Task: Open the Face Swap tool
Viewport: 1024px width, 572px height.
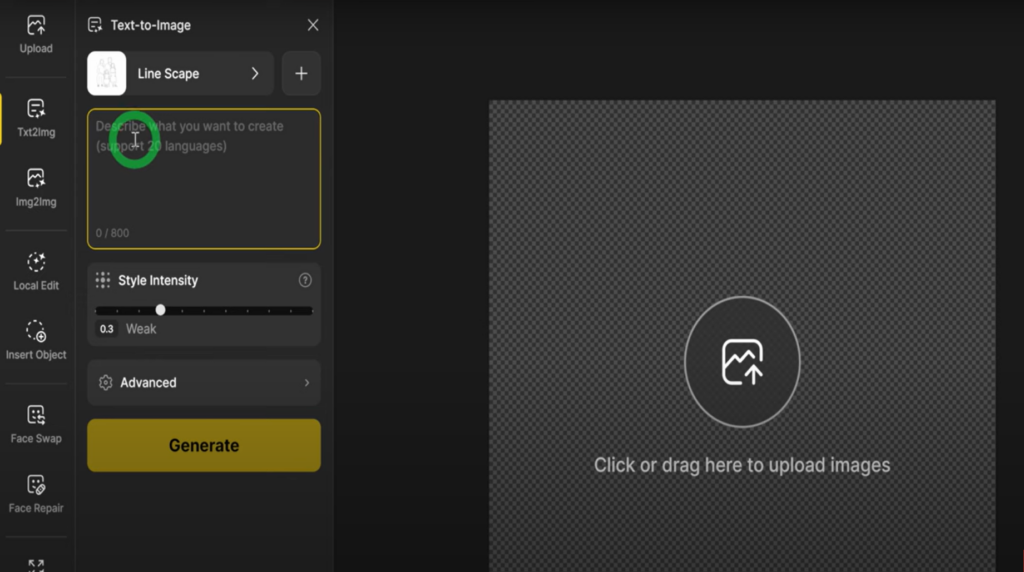Action: pos(36,424)
